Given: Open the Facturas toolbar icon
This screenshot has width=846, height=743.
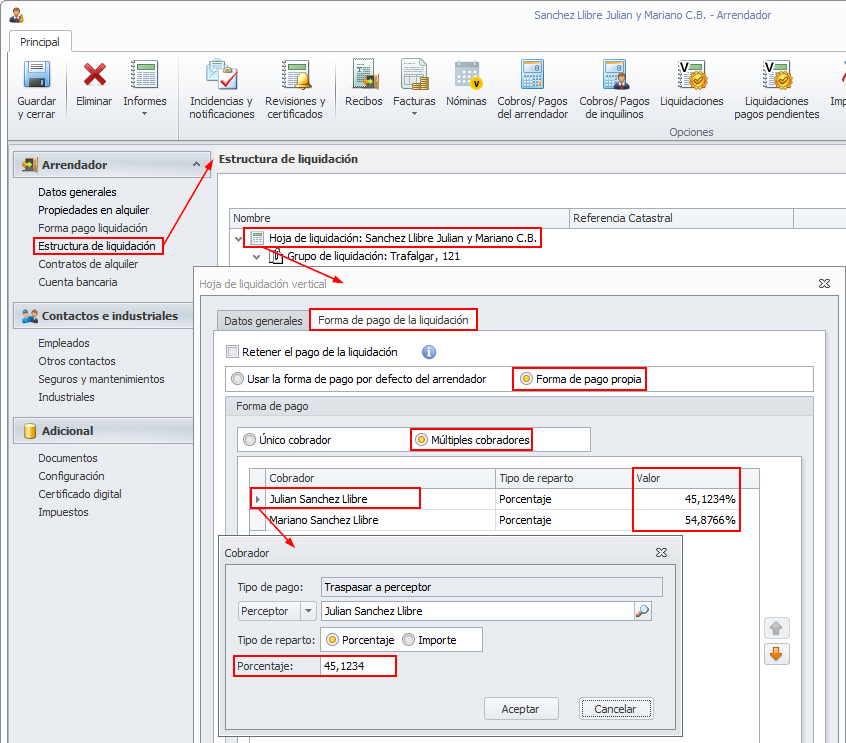Looking at the screenshot, I should click(x=414, y=74).
